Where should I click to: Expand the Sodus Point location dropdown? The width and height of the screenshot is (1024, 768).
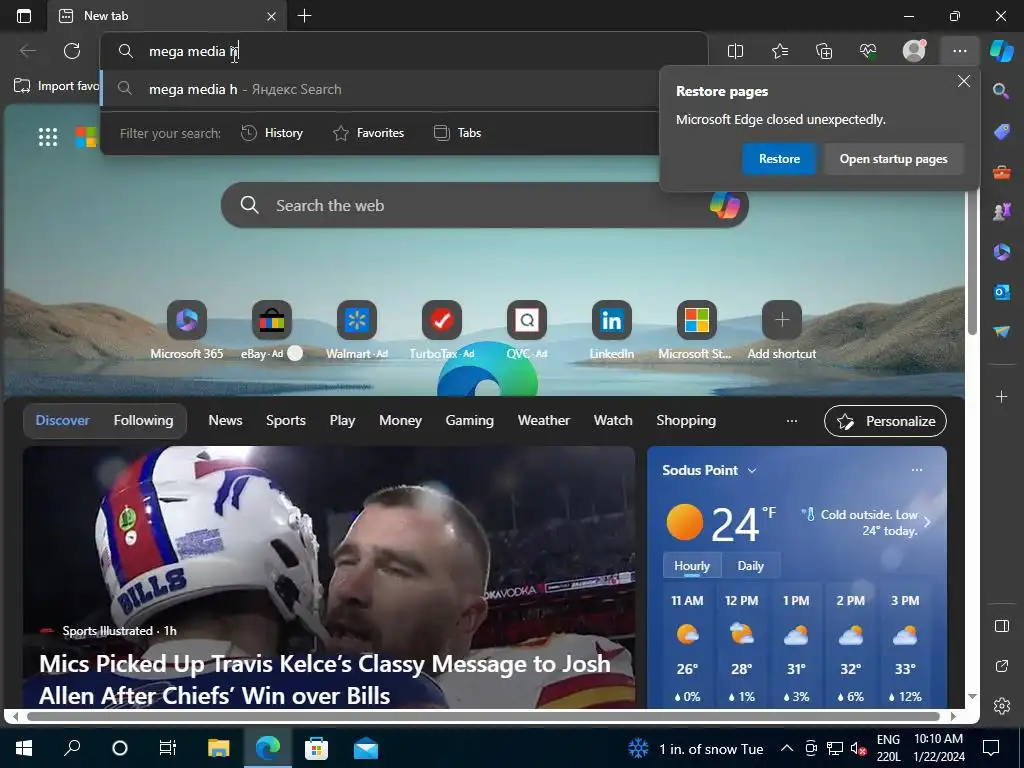click(x=752, y=471)
